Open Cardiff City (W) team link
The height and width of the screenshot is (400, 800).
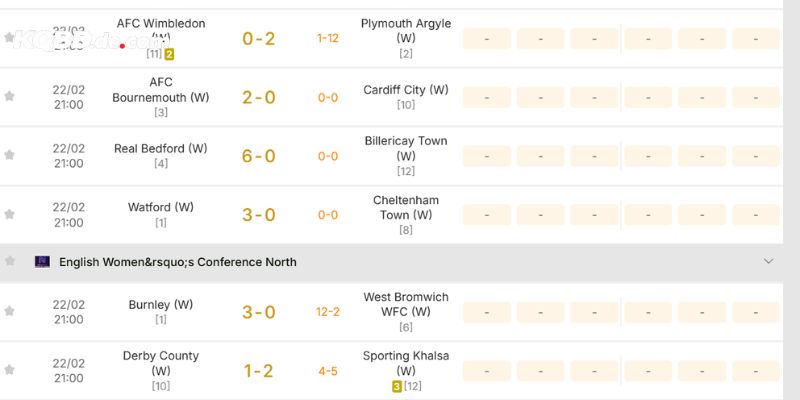406,90
